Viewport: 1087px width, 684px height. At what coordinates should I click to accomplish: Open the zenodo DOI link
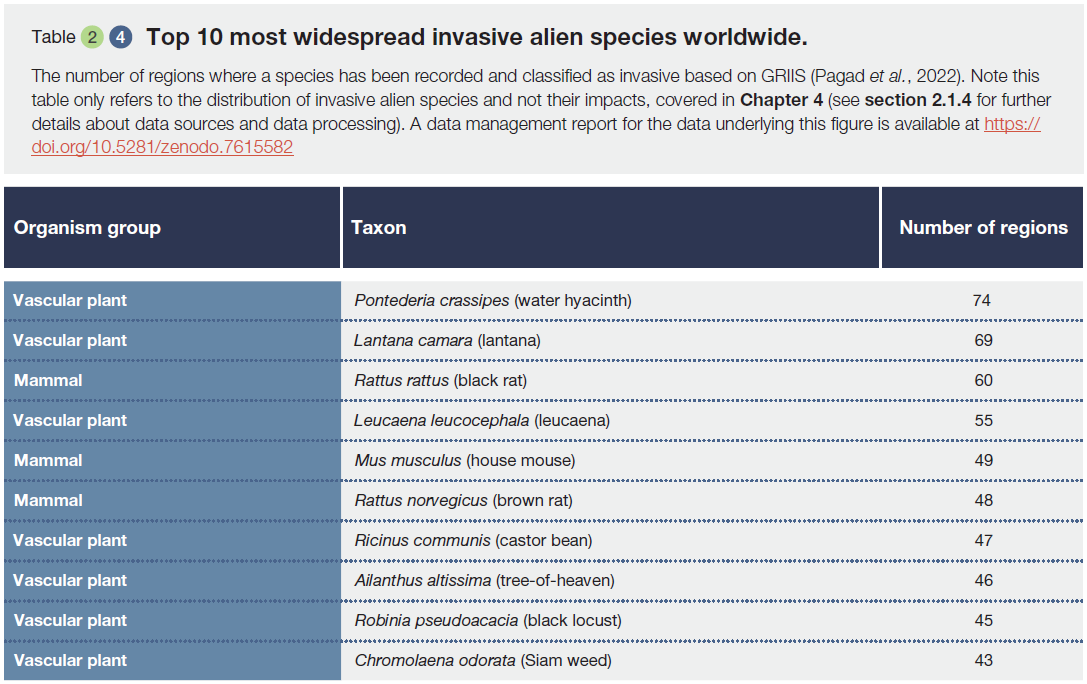(162, 147)
